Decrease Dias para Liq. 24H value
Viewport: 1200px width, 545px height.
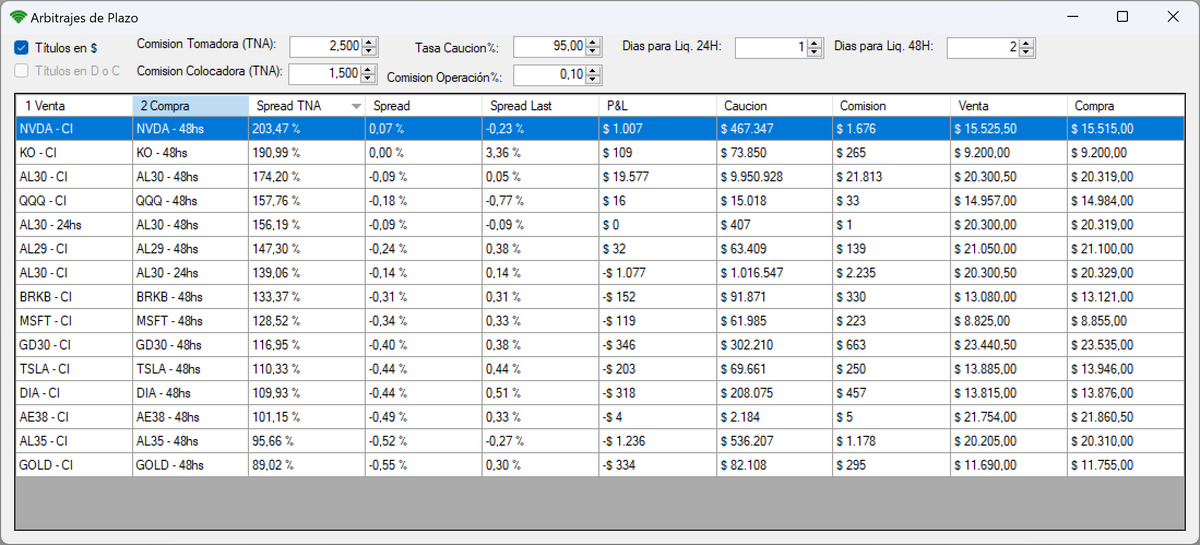[x=814, y=51]
